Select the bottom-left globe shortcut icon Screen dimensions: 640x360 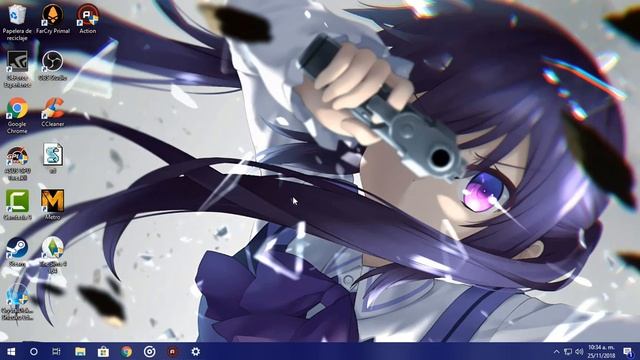17,302
